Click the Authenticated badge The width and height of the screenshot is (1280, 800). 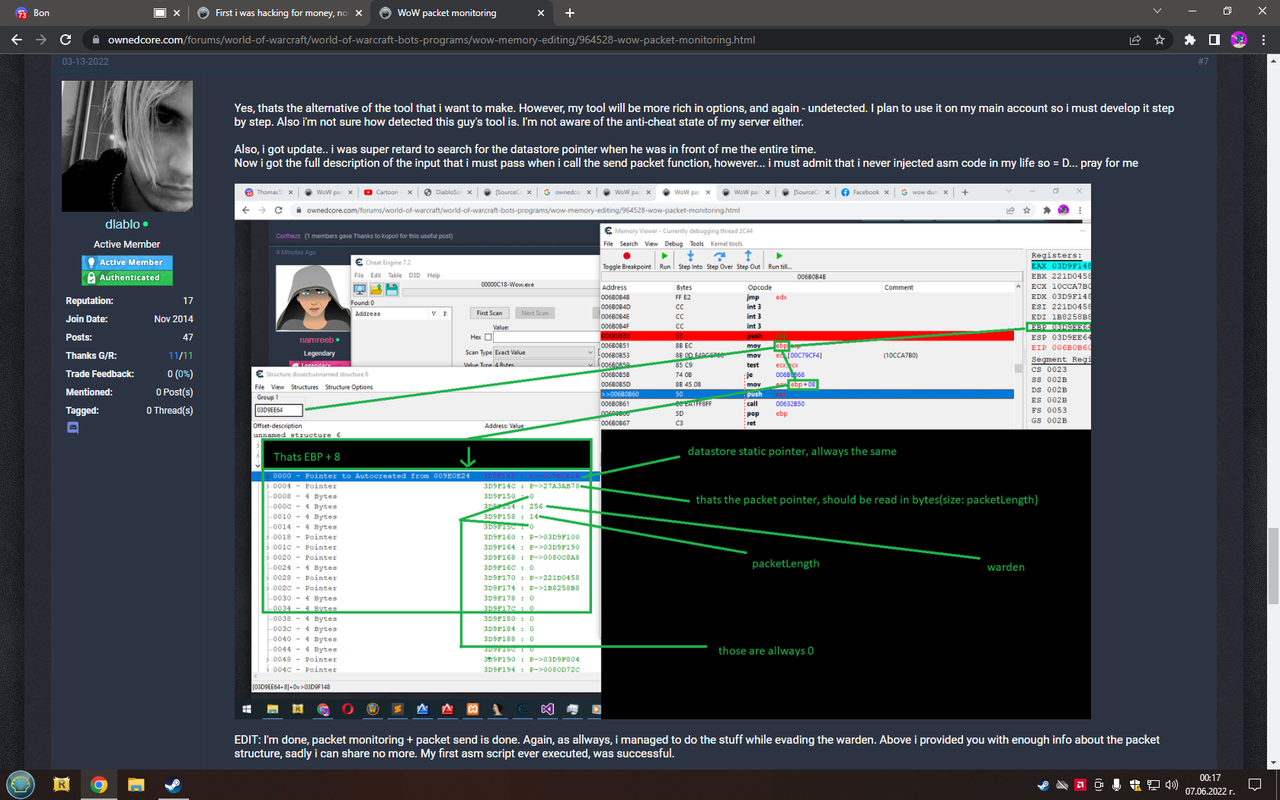[127, 277]
